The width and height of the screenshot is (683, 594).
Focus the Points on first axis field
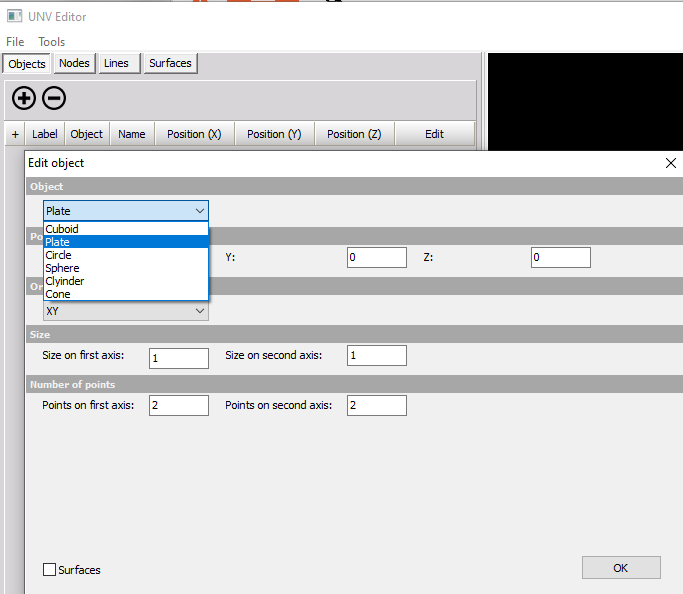pos(179,405)
